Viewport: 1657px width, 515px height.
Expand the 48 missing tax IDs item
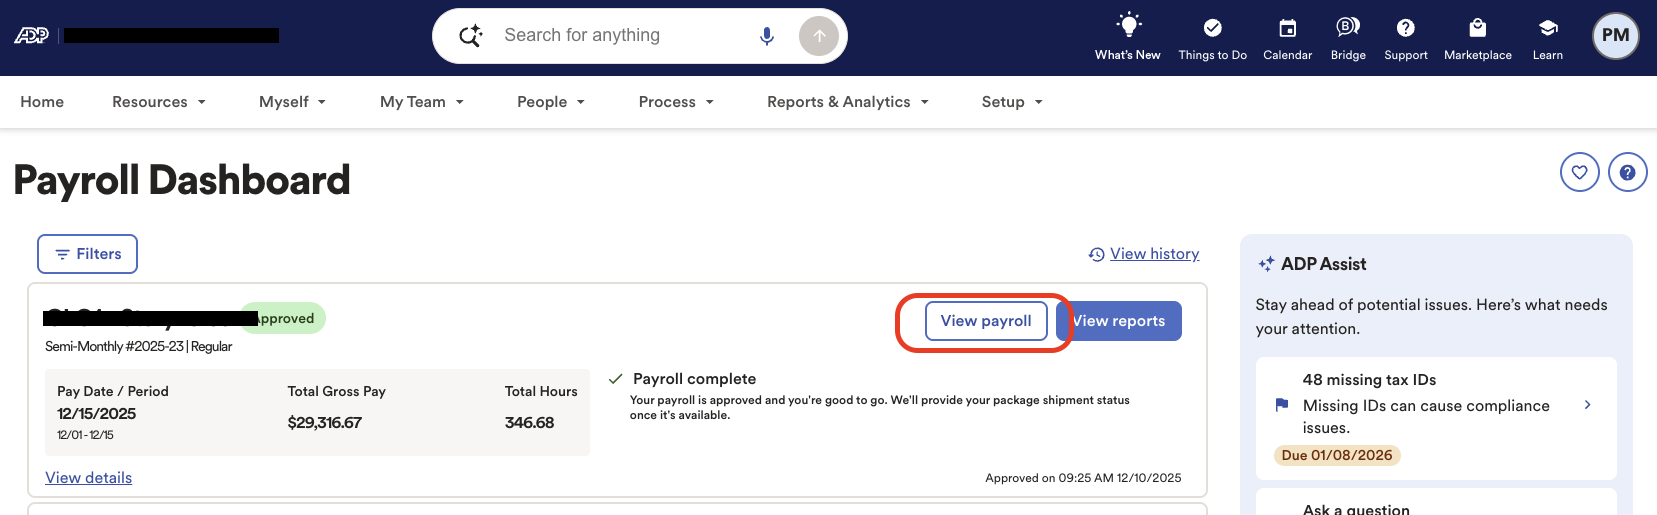click(x=1436, y=418)
